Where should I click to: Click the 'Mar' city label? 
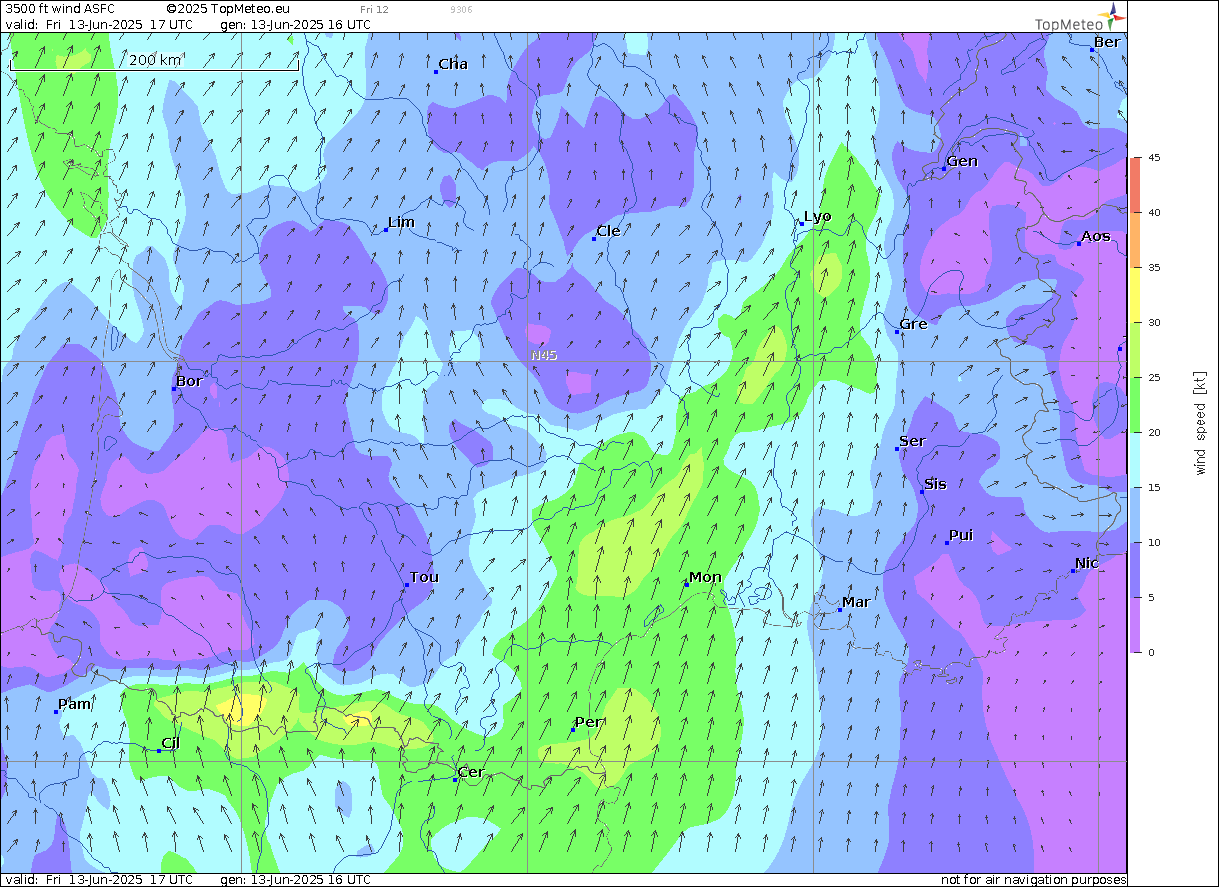[856, 602]
